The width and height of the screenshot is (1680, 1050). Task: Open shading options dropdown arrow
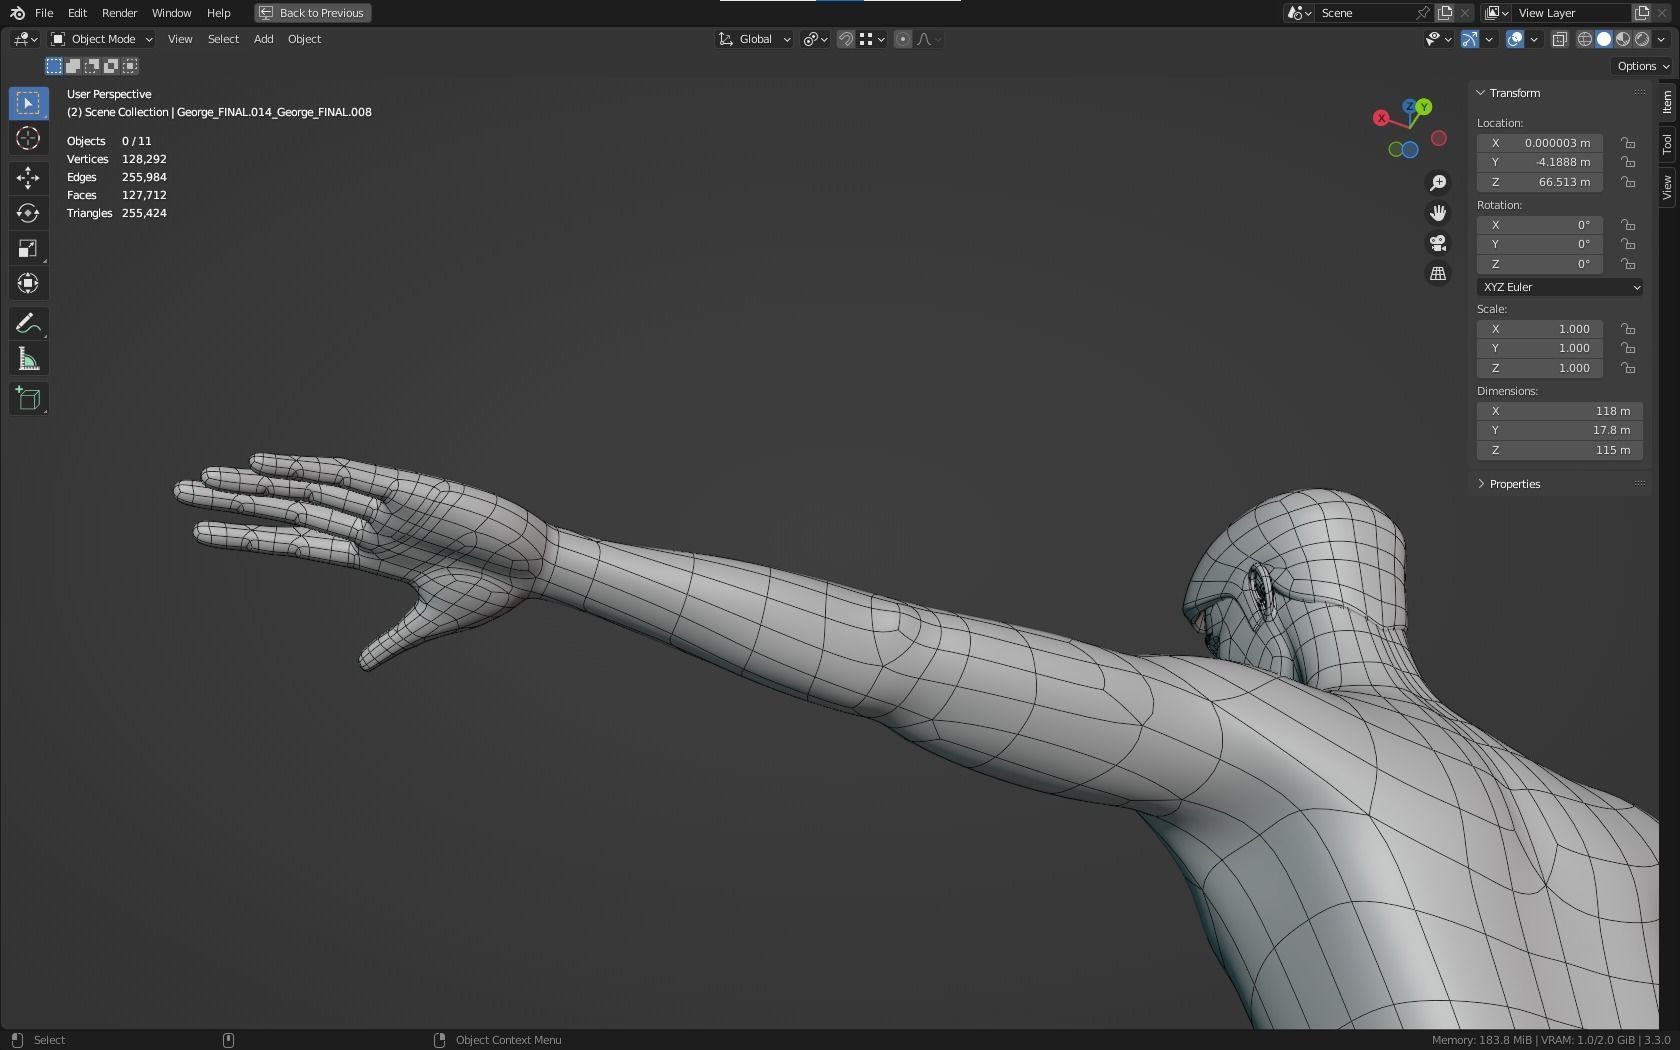coord(1662,39)
